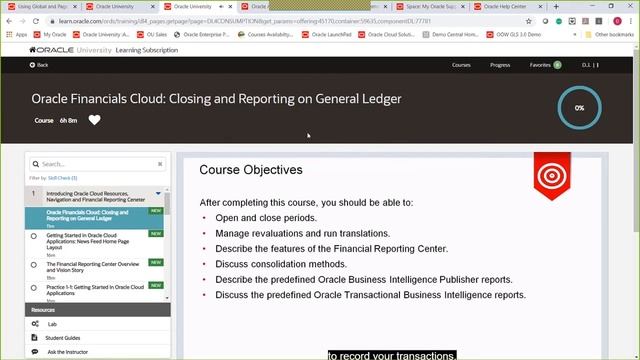Viewport: 640px width, 360px height.
Task: Reload the page in the browser
Action: 36,21
